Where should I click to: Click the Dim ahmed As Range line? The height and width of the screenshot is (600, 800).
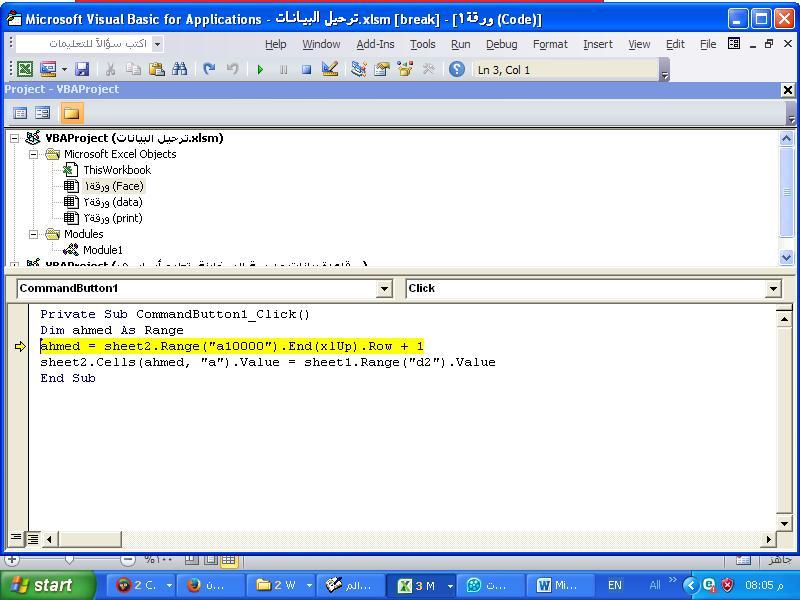coord(112,331)
